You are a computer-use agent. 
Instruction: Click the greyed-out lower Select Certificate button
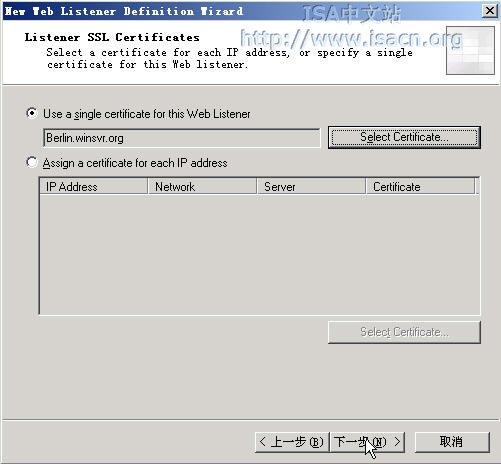(x=404, y=332)
